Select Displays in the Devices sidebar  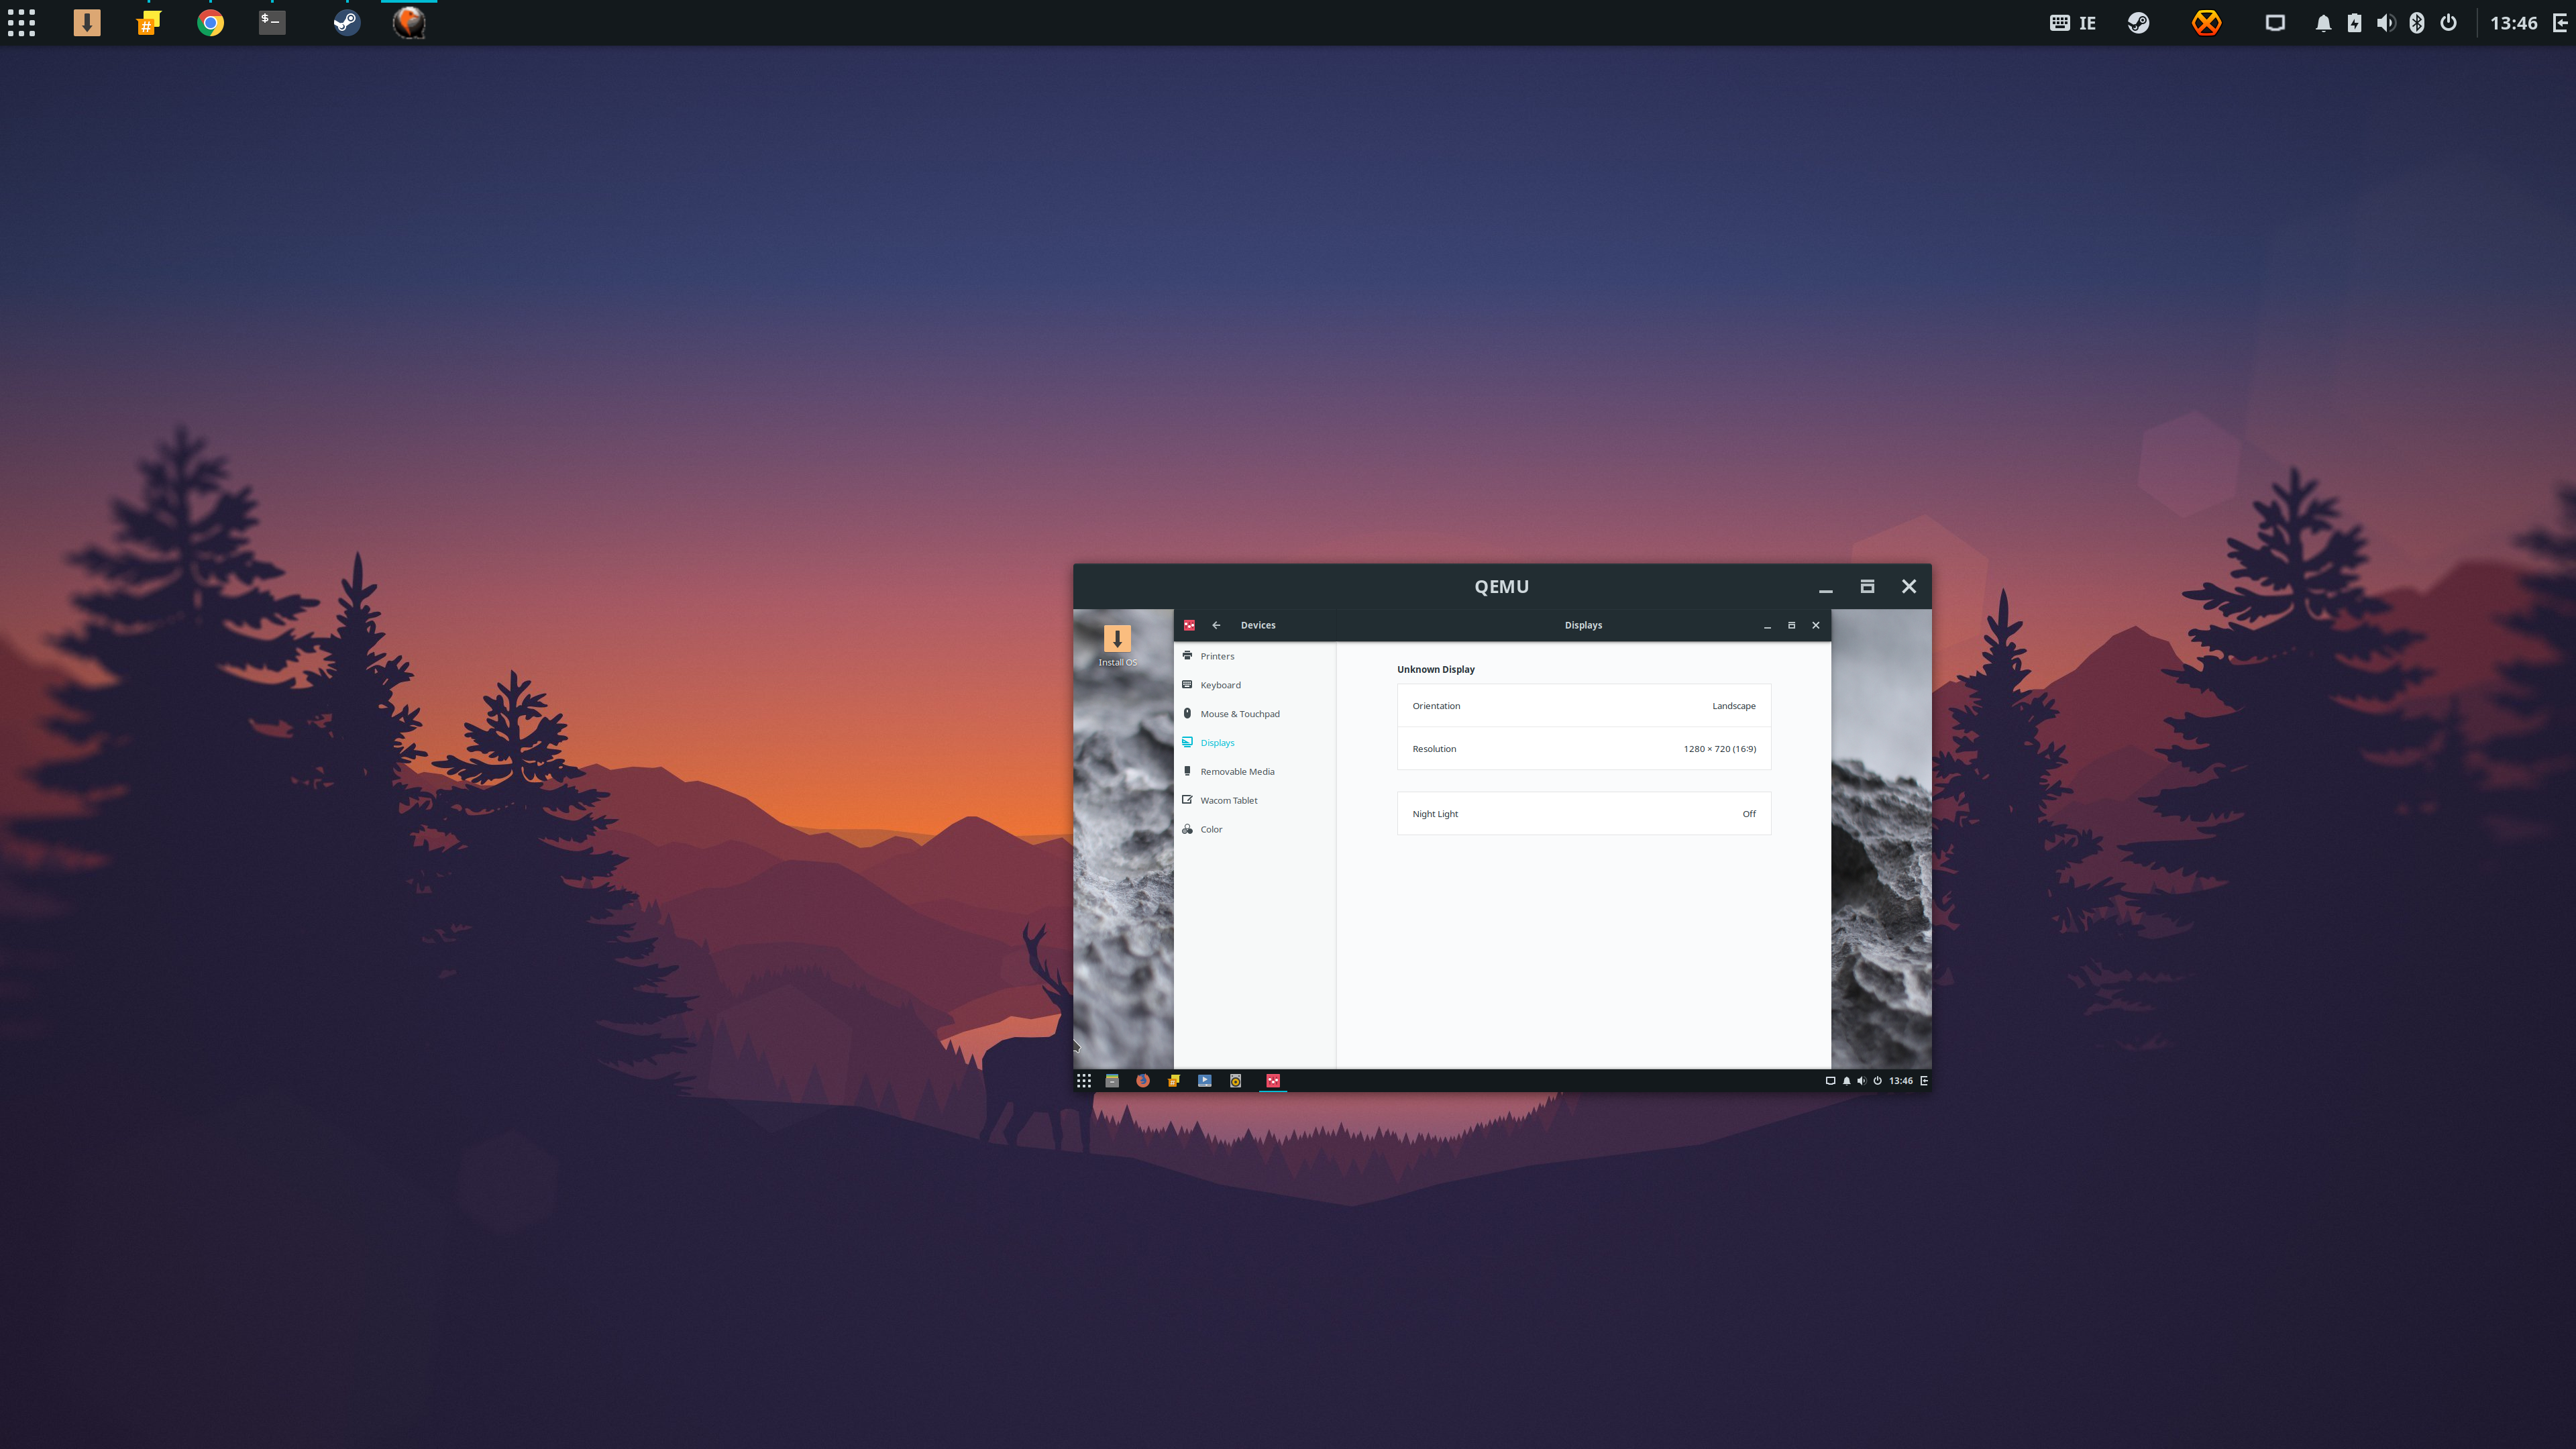point(1254,743)
